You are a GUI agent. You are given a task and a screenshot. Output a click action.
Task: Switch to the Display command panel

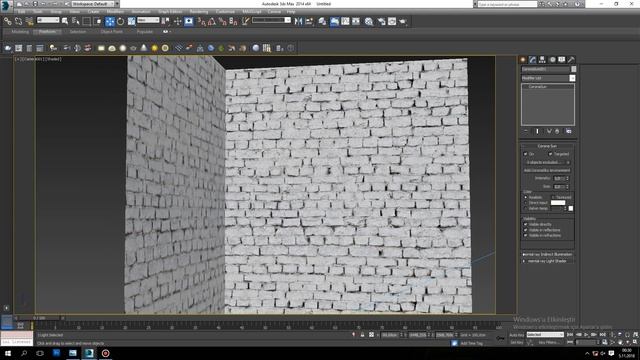coord(562,60)
